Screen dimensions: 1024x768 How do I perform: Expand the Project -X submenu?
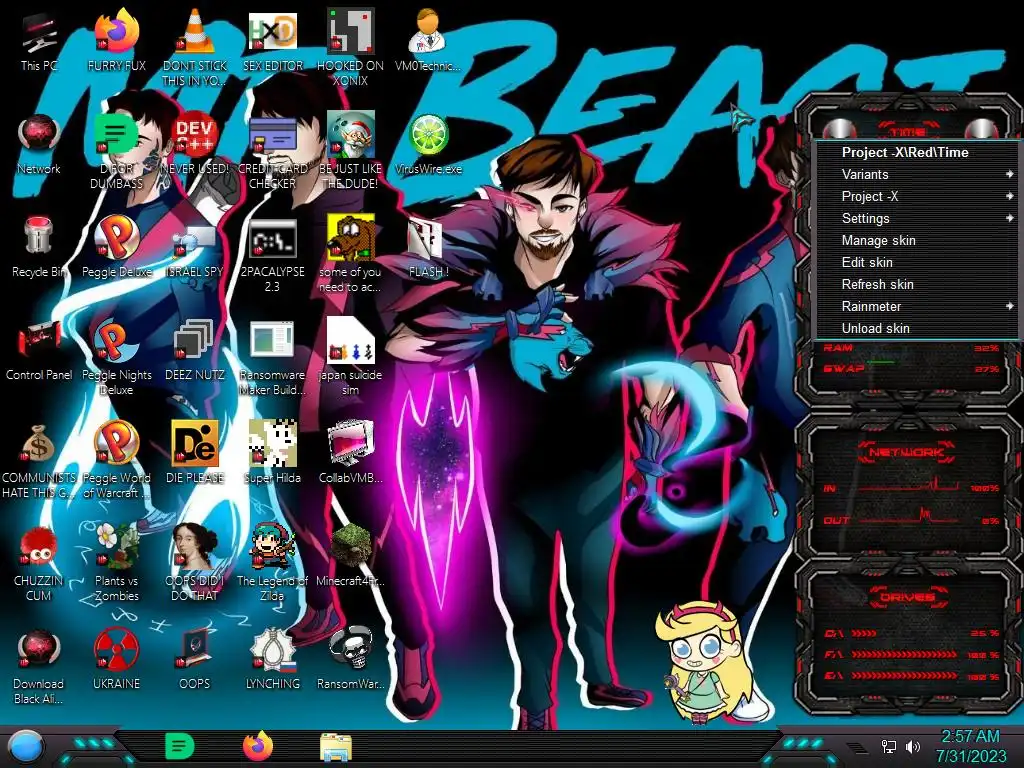917,197
